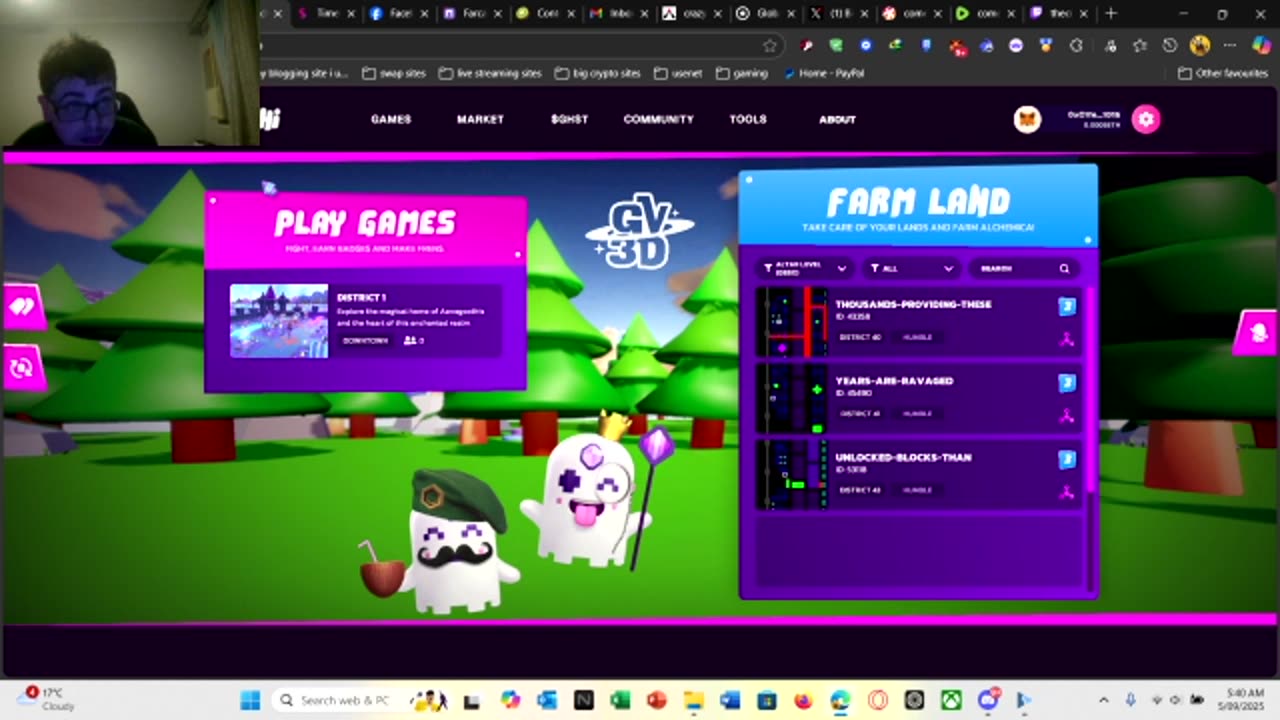Bookmark page with star in address bar
The width and height of the screenshot is (1280, 720).
(x=769, y=45)
